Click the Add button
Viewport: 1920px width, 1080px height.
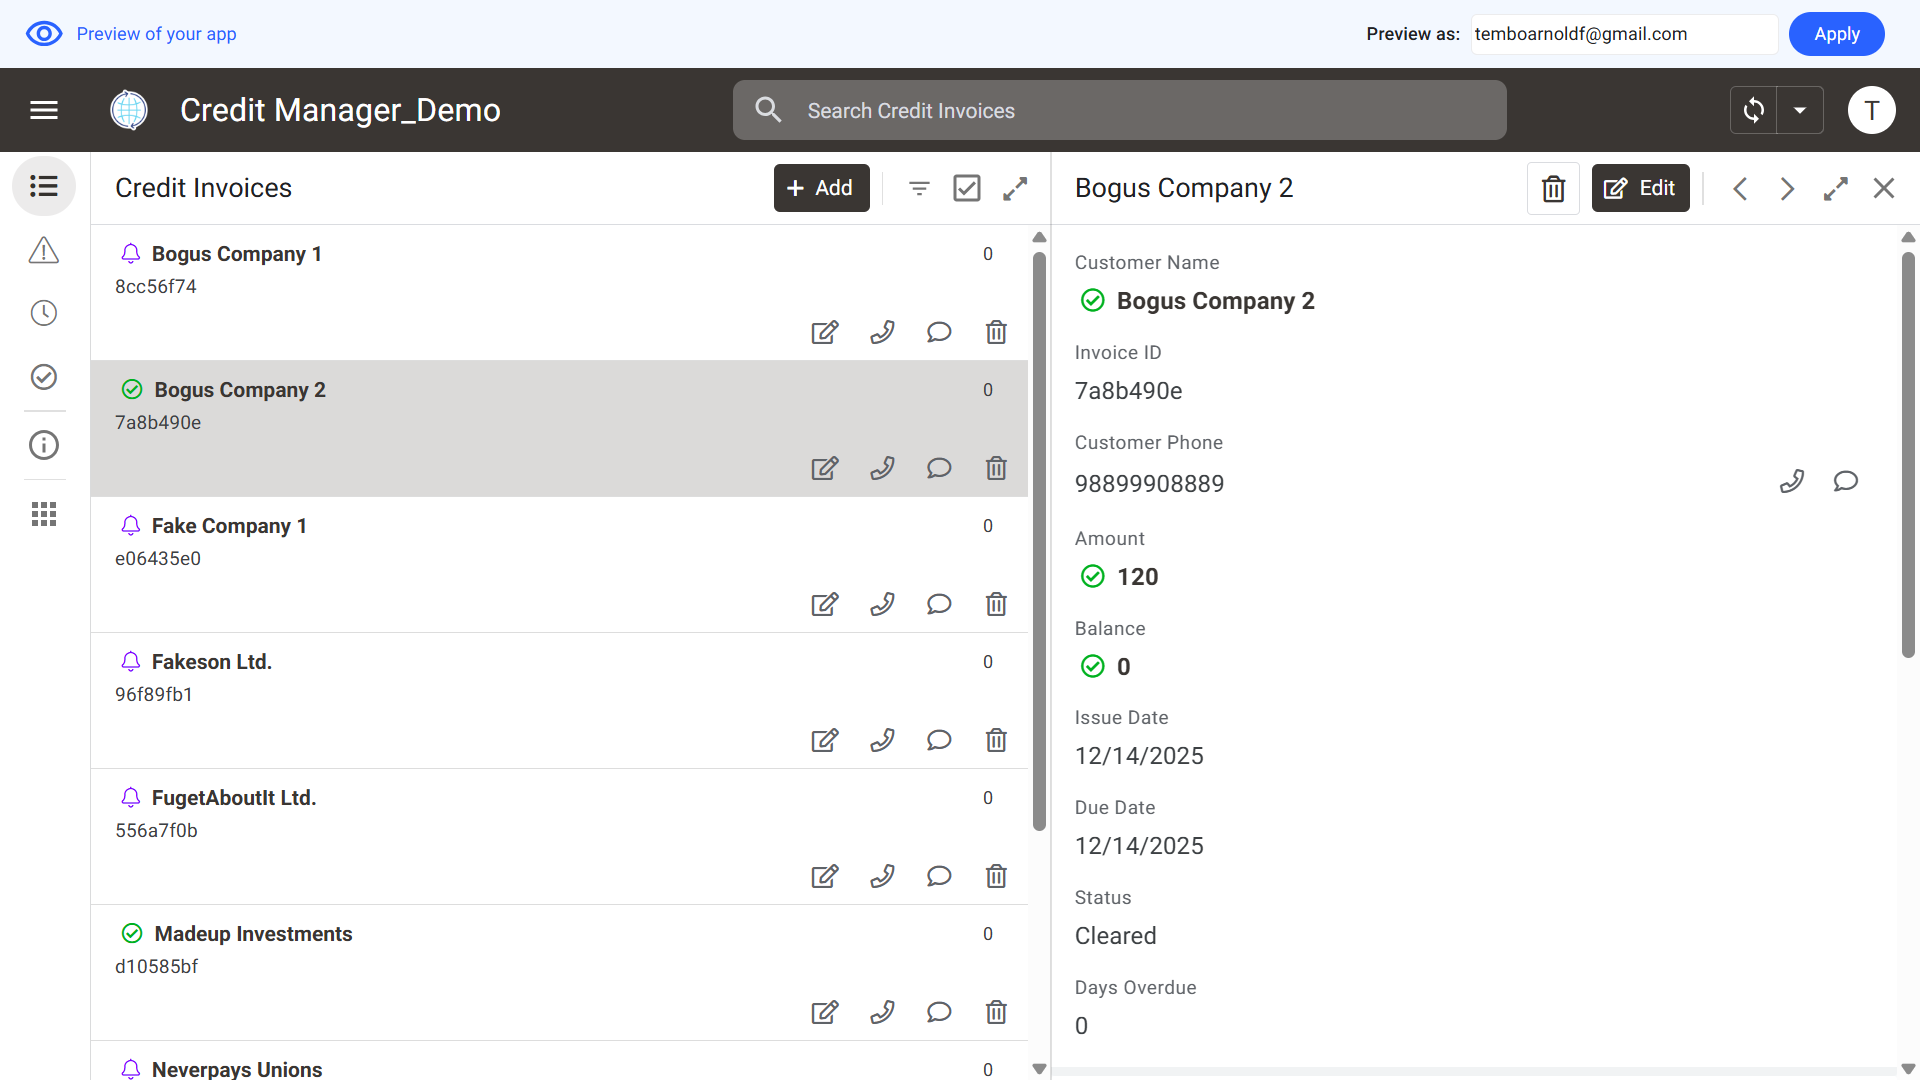coord(821,188)
